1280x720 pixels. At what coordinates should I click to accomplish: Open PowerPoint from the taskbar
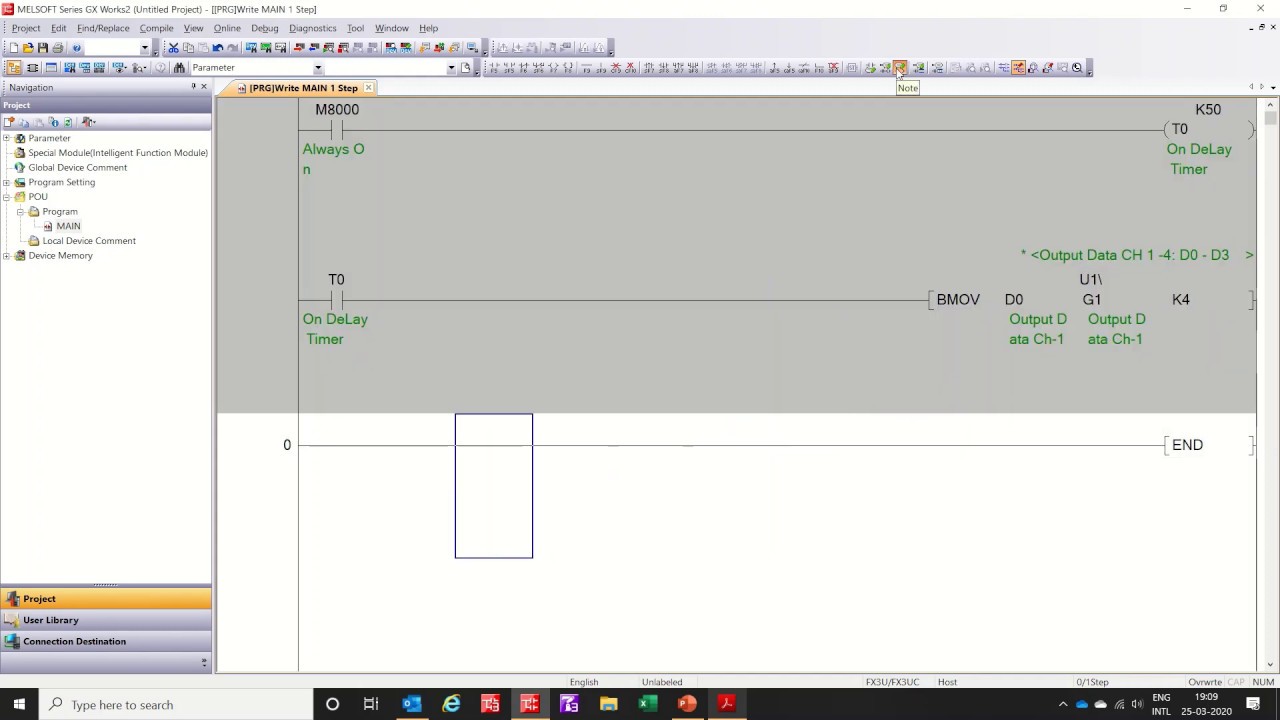(x=687, y=704)
